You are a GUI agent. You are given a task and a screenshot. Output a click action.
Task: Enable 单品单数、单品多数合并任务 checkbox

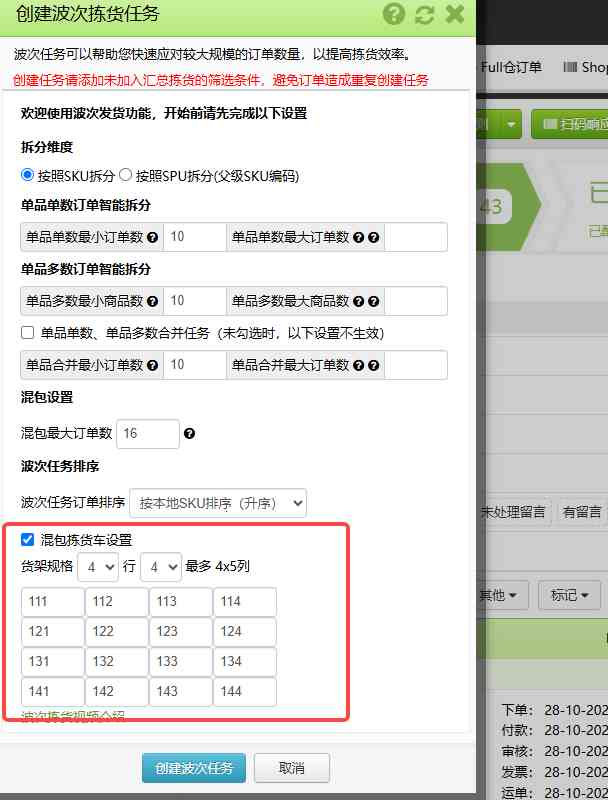(x=28, y=333)
